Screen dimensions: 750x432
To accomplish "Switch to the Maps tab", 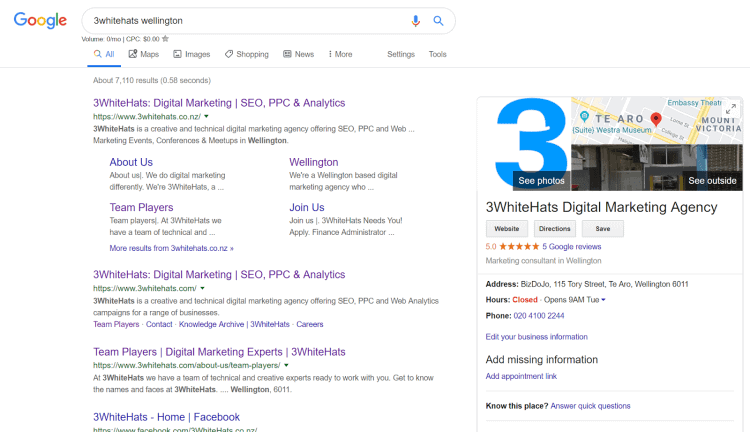I will click(143, 54).
